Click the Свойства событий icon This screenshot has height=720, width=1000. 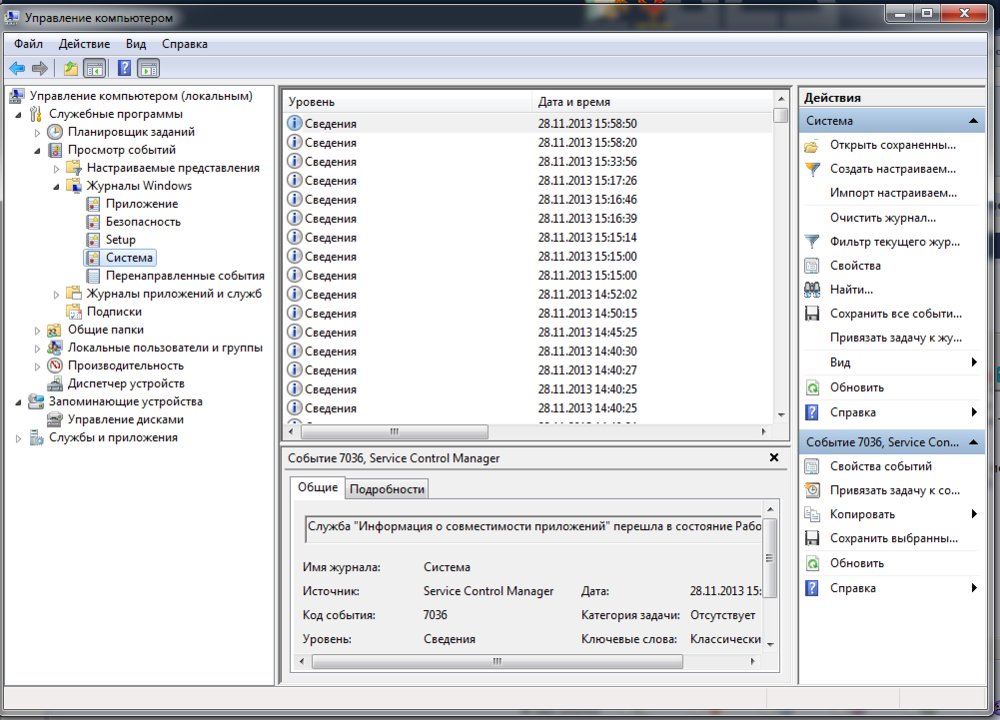812,466
